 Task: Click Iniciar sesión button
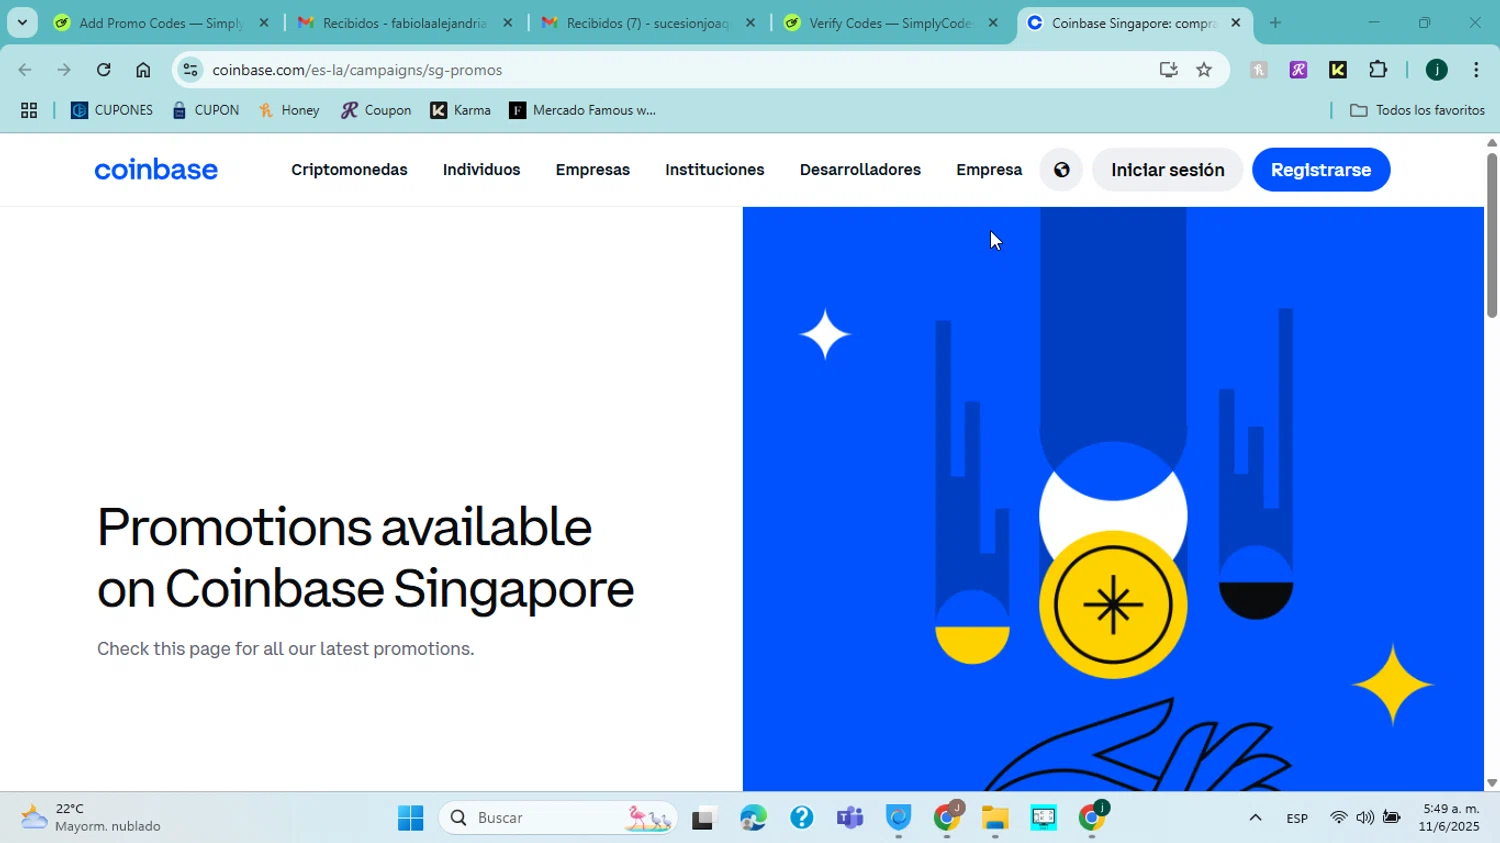pos(1167,170)
